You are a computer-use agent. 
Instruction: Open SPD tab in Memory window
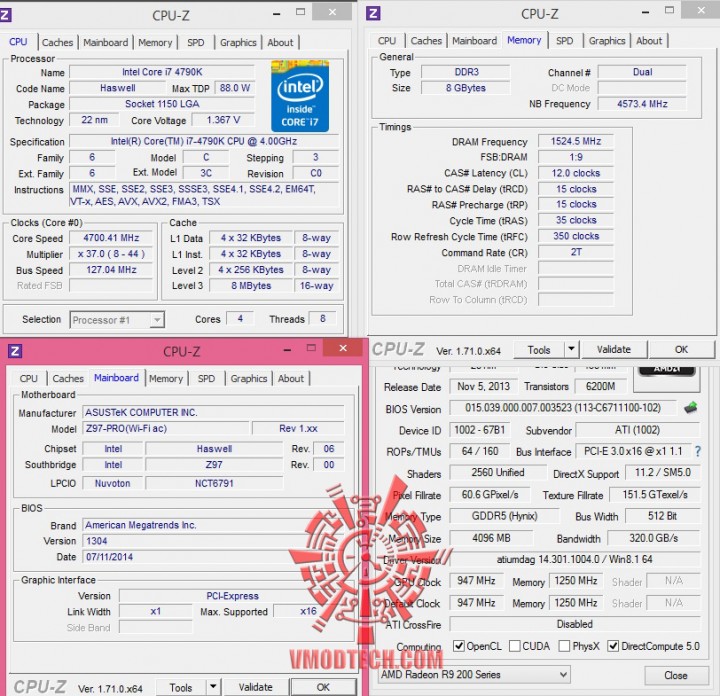click(564, 40)
